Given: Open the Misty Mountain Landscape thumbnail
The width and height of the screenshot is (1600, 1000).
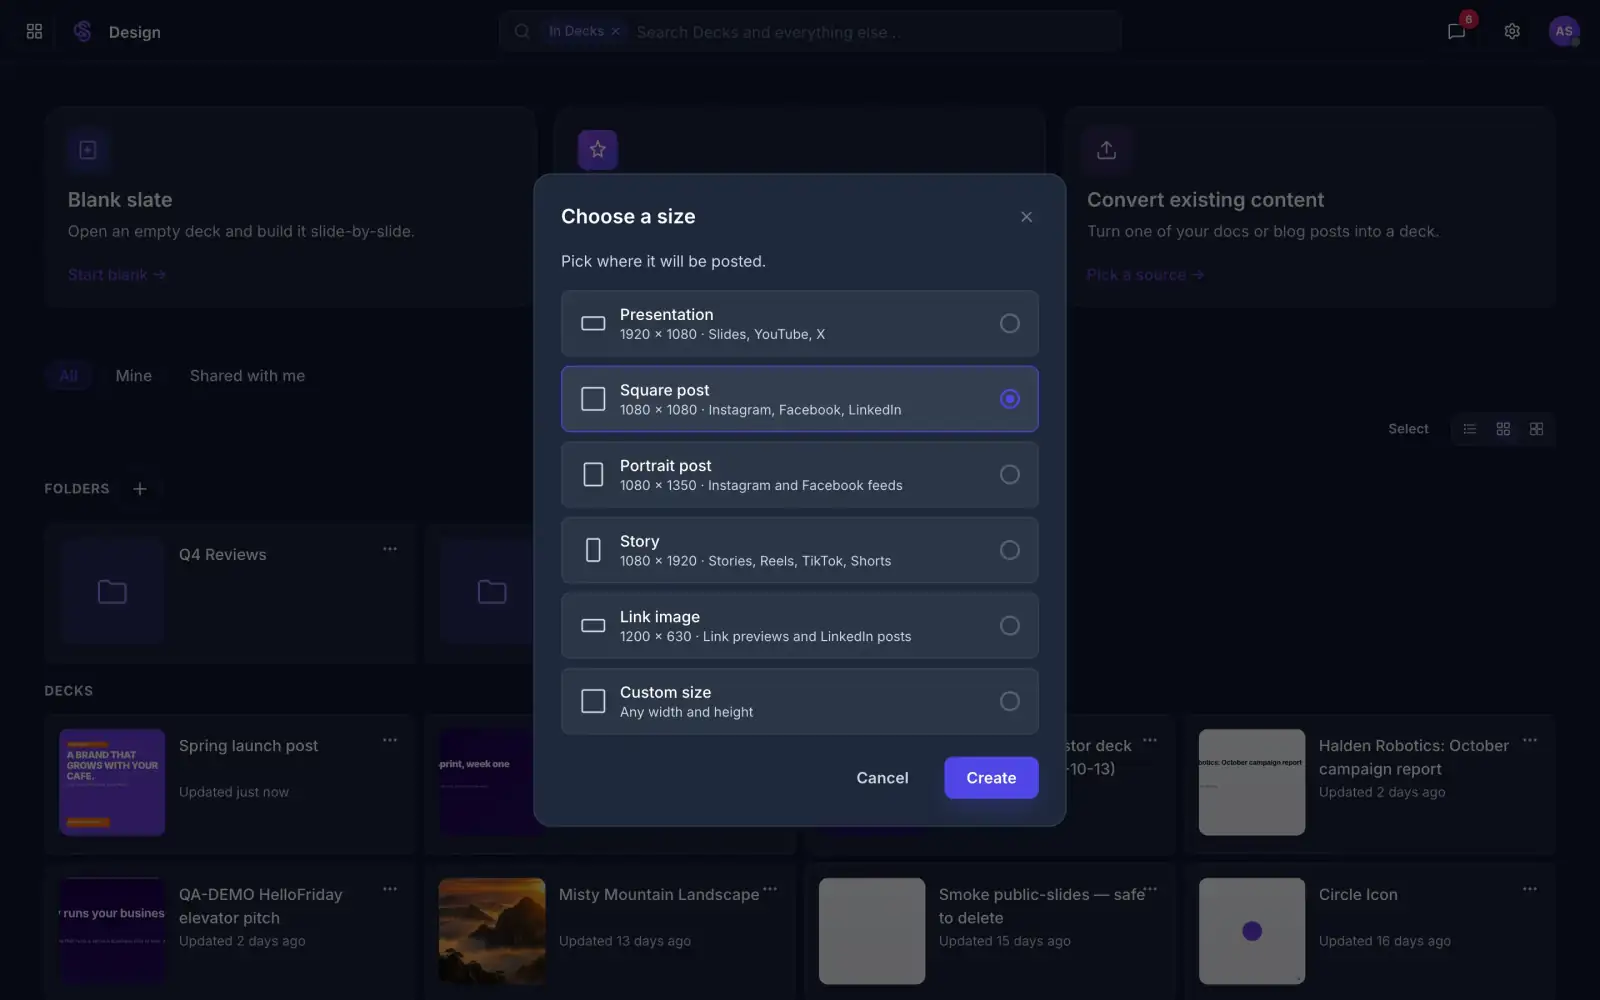Looking at the screenshot, I should [492, 931].
